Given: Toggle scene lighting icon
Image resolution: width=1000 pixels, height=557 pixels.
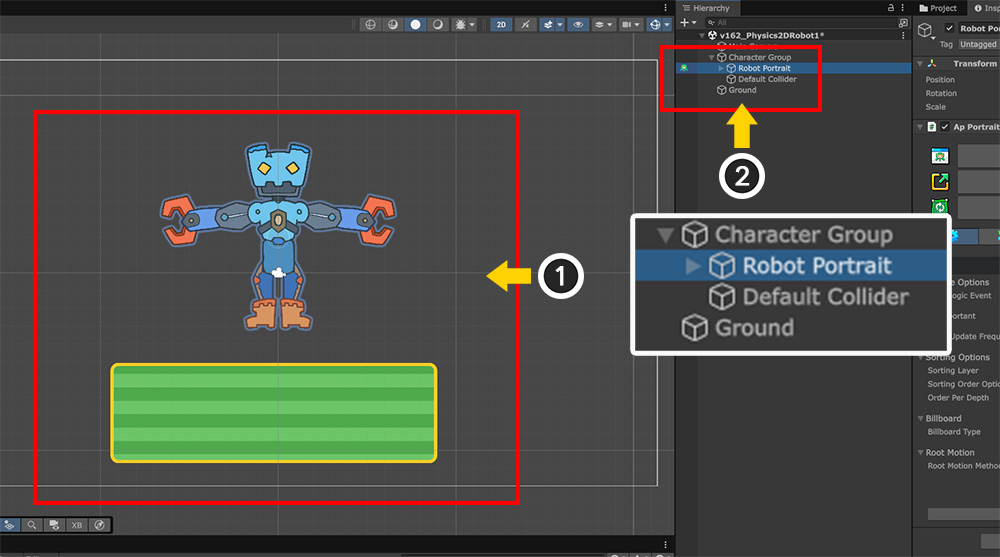Looking at the screenshot, I should click(x=526, y=24).
